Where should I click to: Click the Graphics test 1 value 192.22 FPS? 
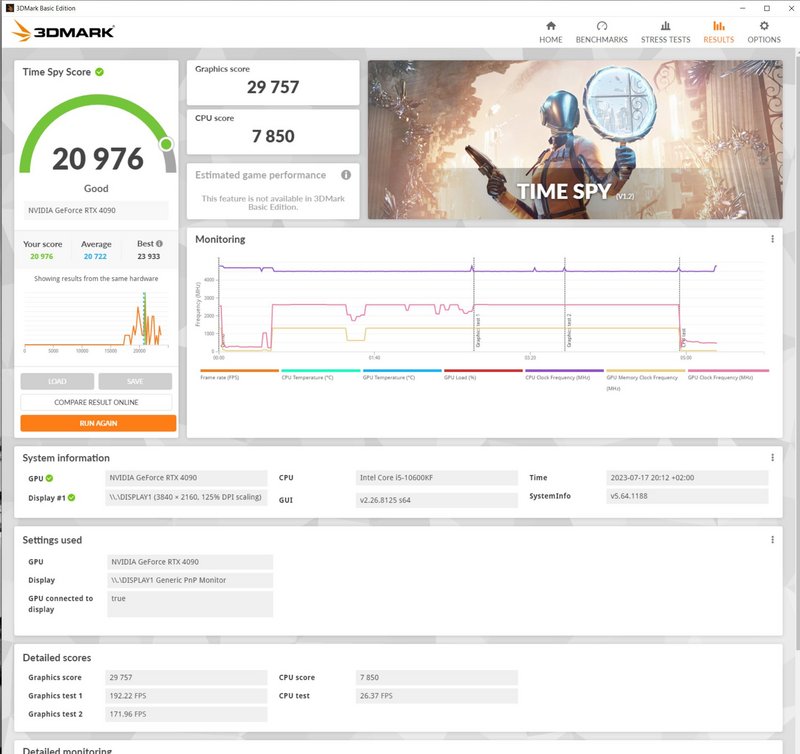tap(186, 696)
